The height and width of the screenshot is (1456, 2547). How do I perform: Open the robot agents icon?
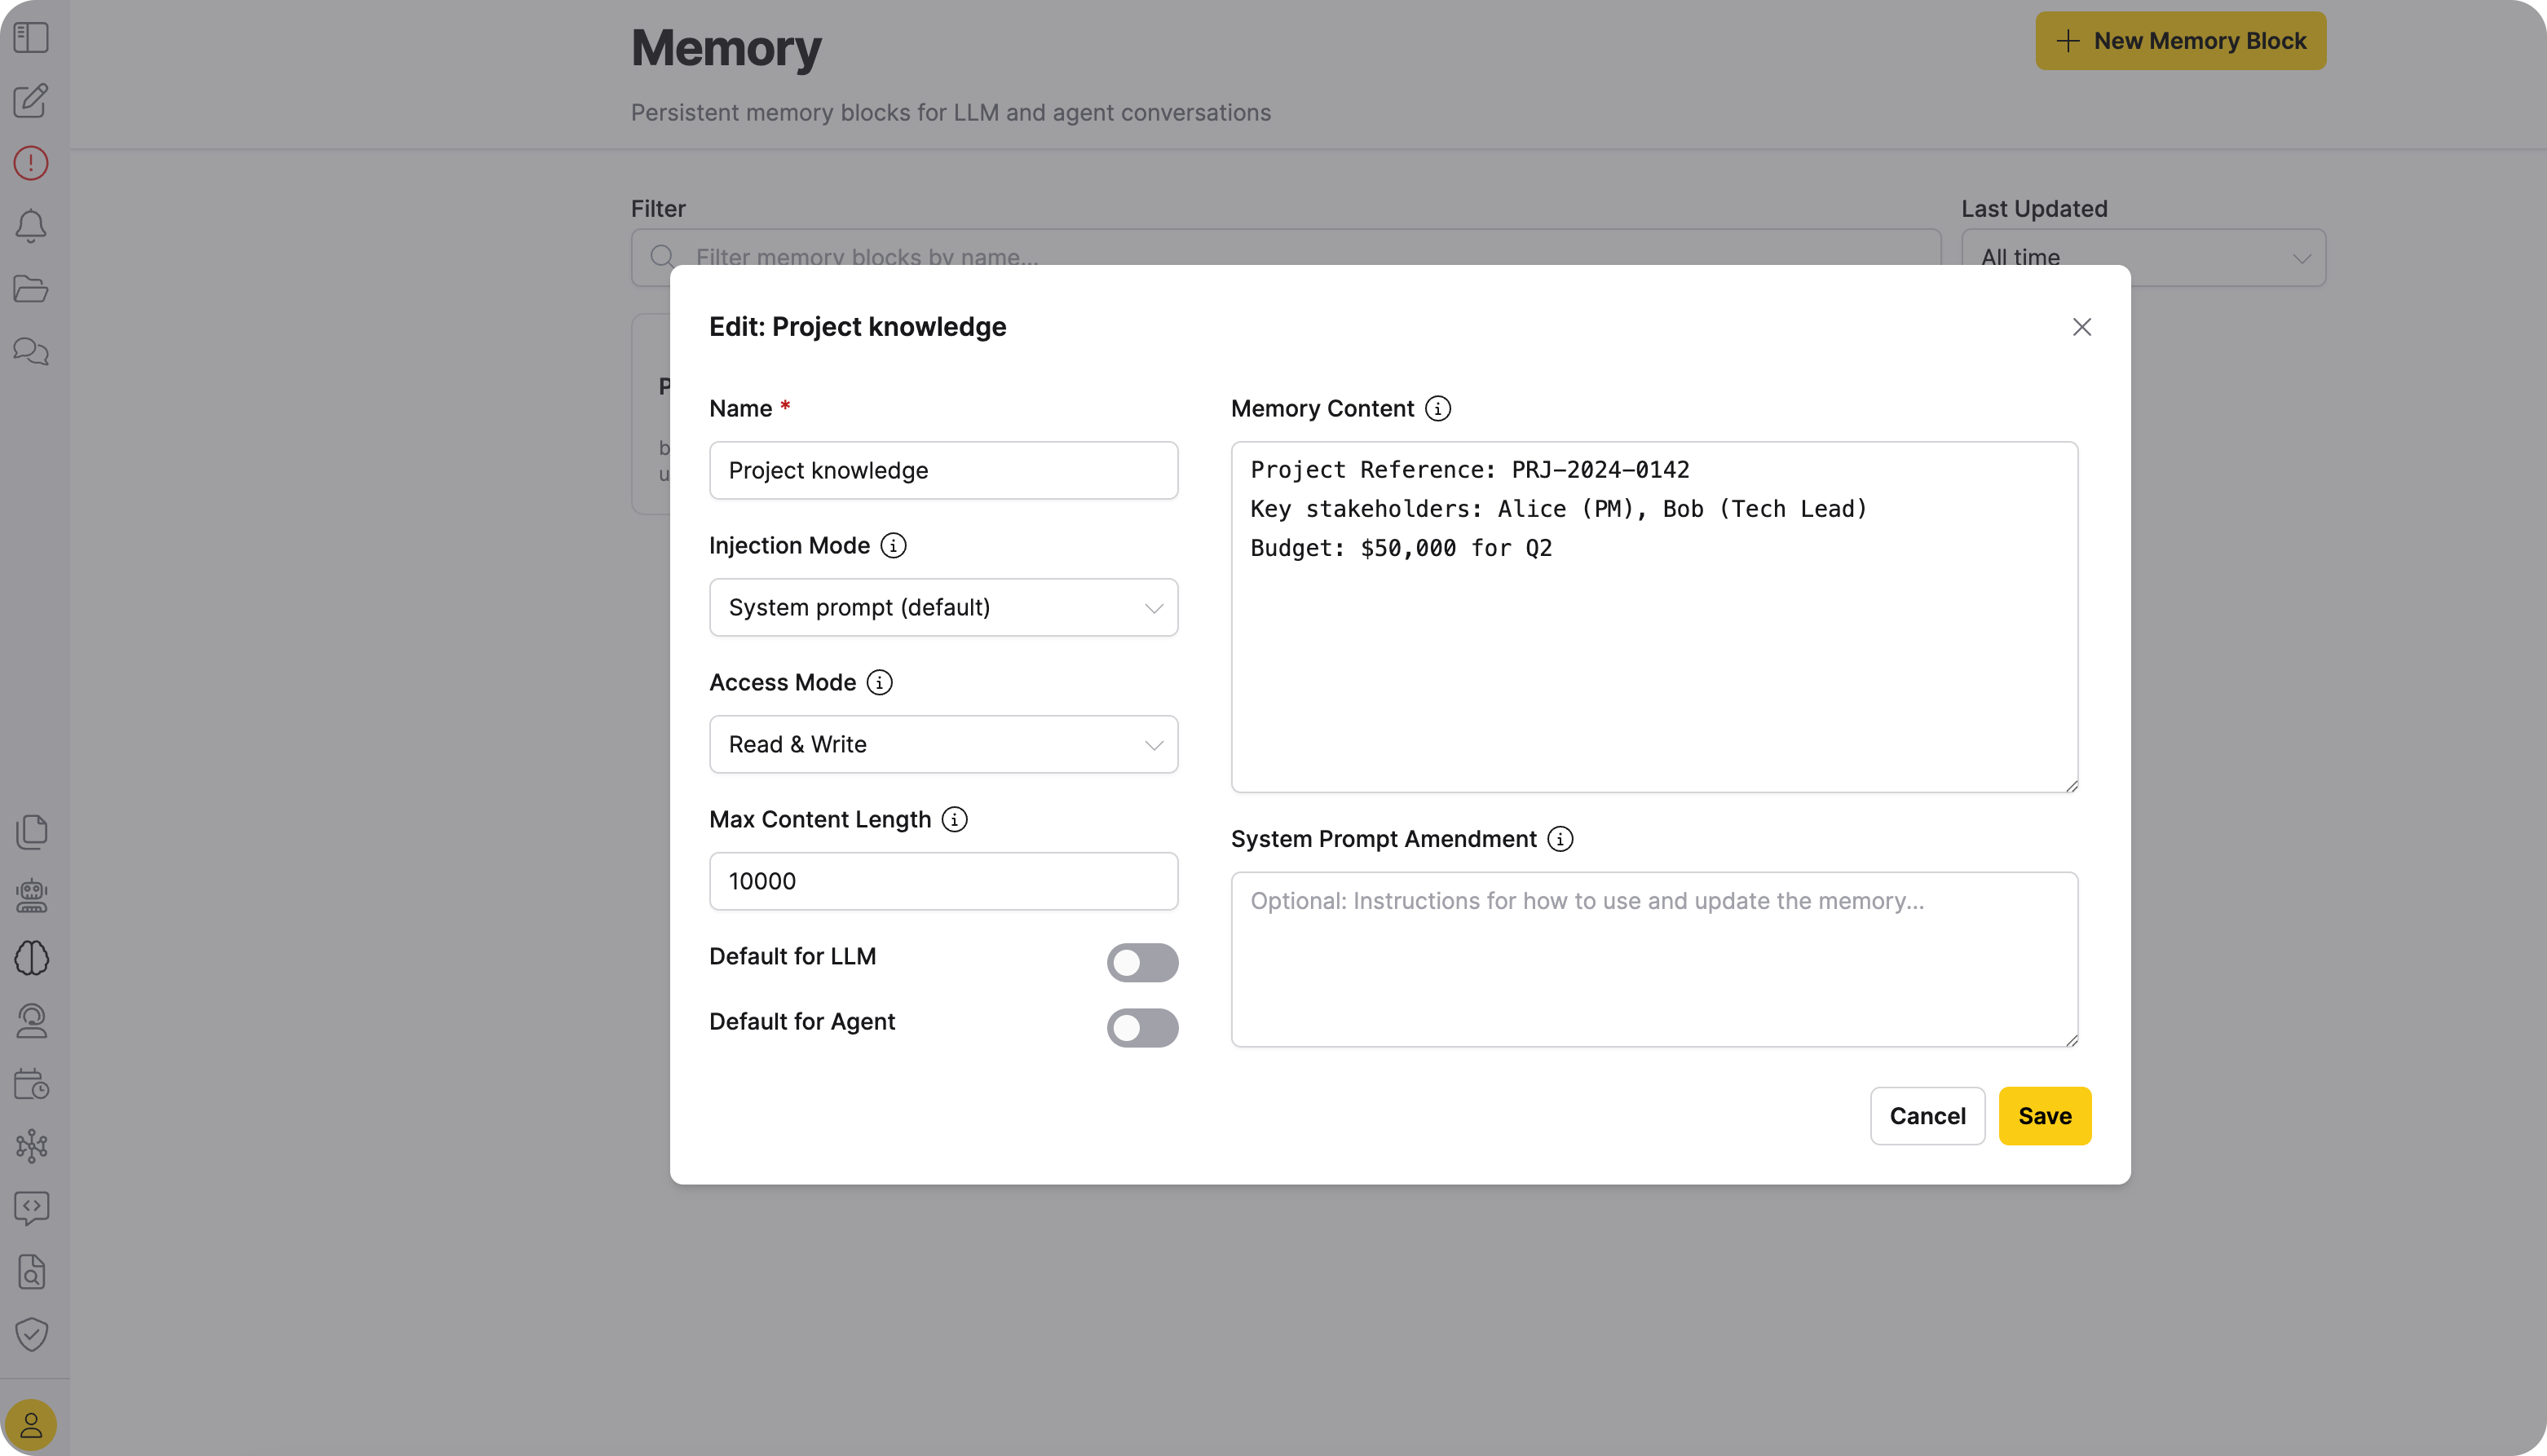[x=31, y=895]
